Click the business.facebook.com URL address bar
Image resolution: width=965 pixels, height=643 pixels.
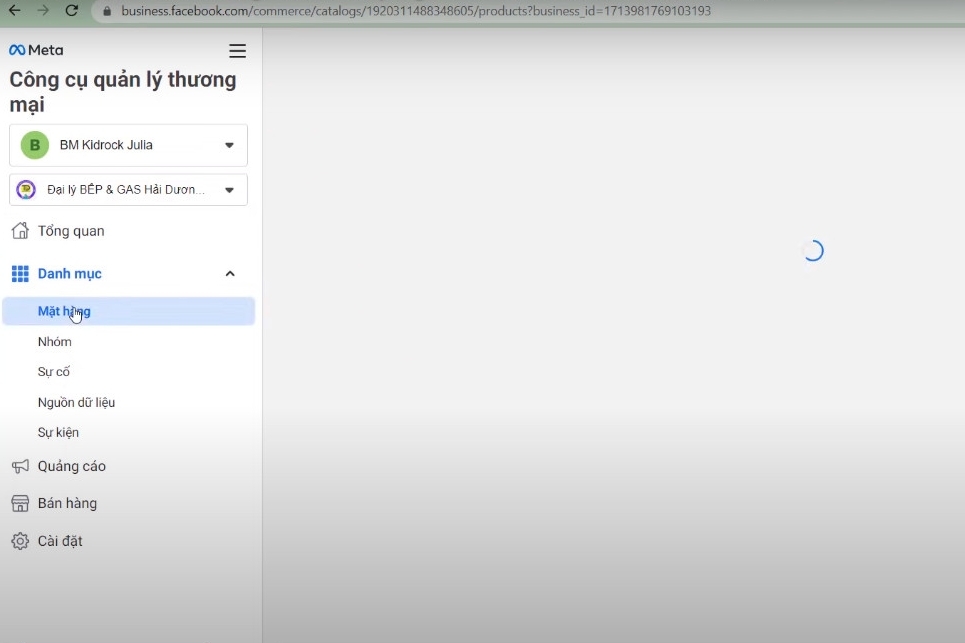(x=415, y=11)
